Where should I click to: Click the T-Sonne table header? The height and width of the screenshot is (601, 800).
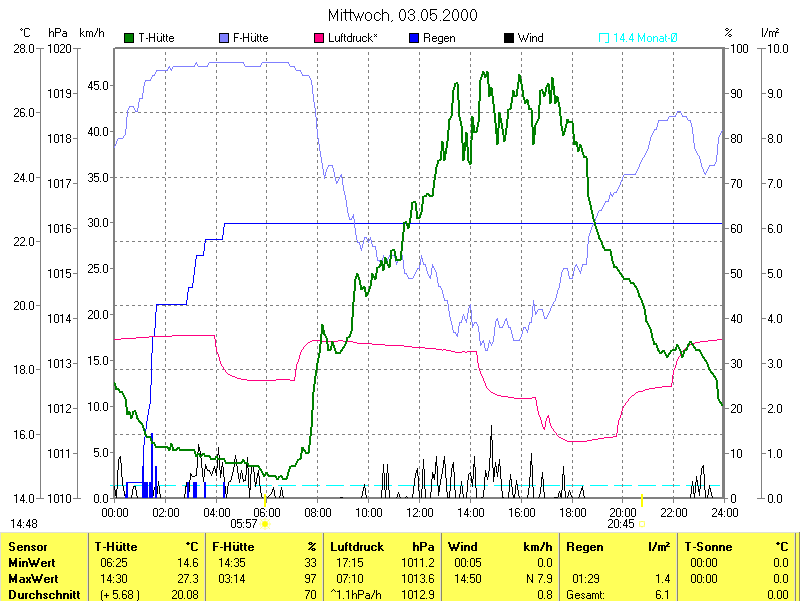click(x=709, y=547)
